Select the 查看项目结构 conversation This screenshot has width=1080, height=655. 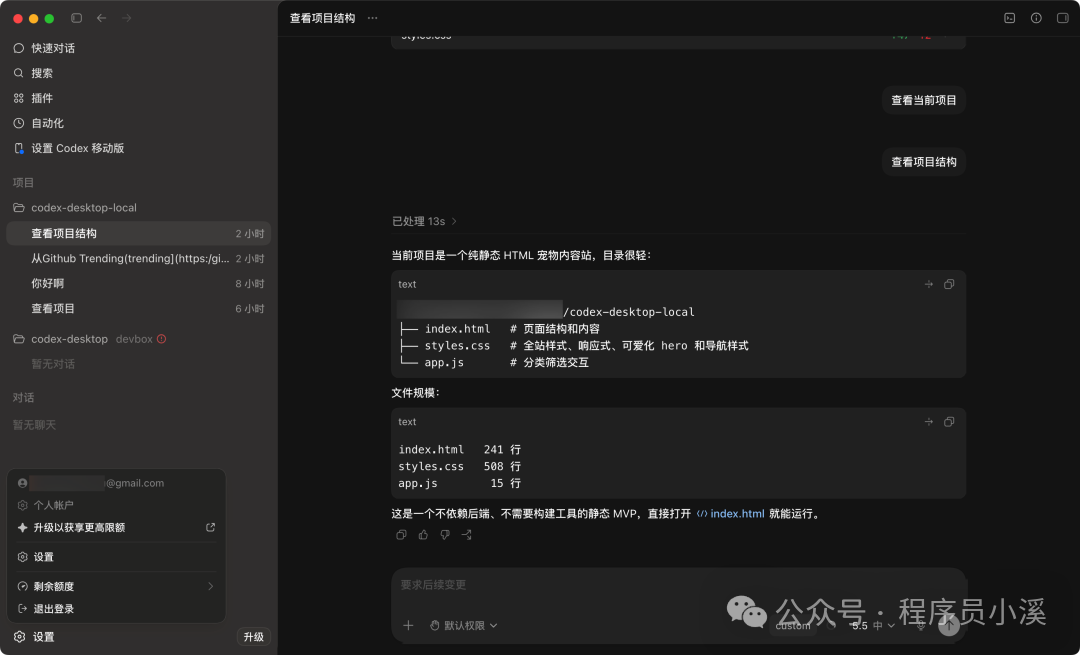(138, 233)
